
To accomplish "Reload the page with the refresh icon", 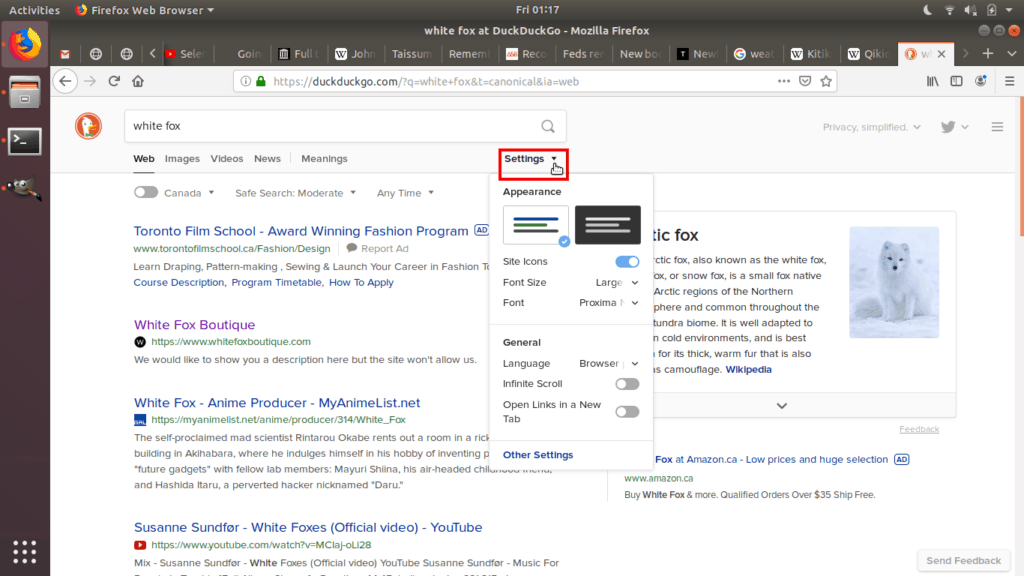I will pos(114,81).
